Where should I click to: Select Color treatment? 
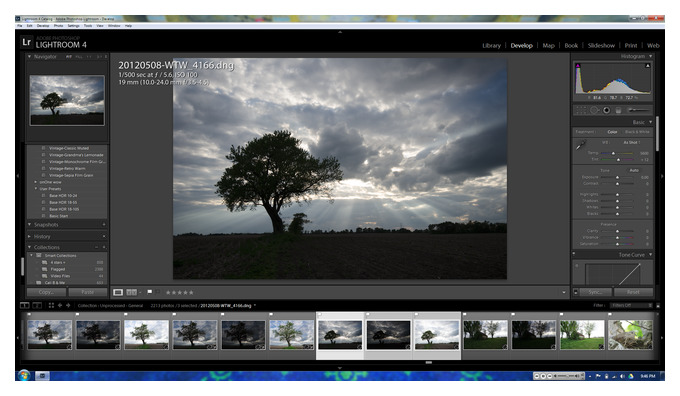click(612, 132)
